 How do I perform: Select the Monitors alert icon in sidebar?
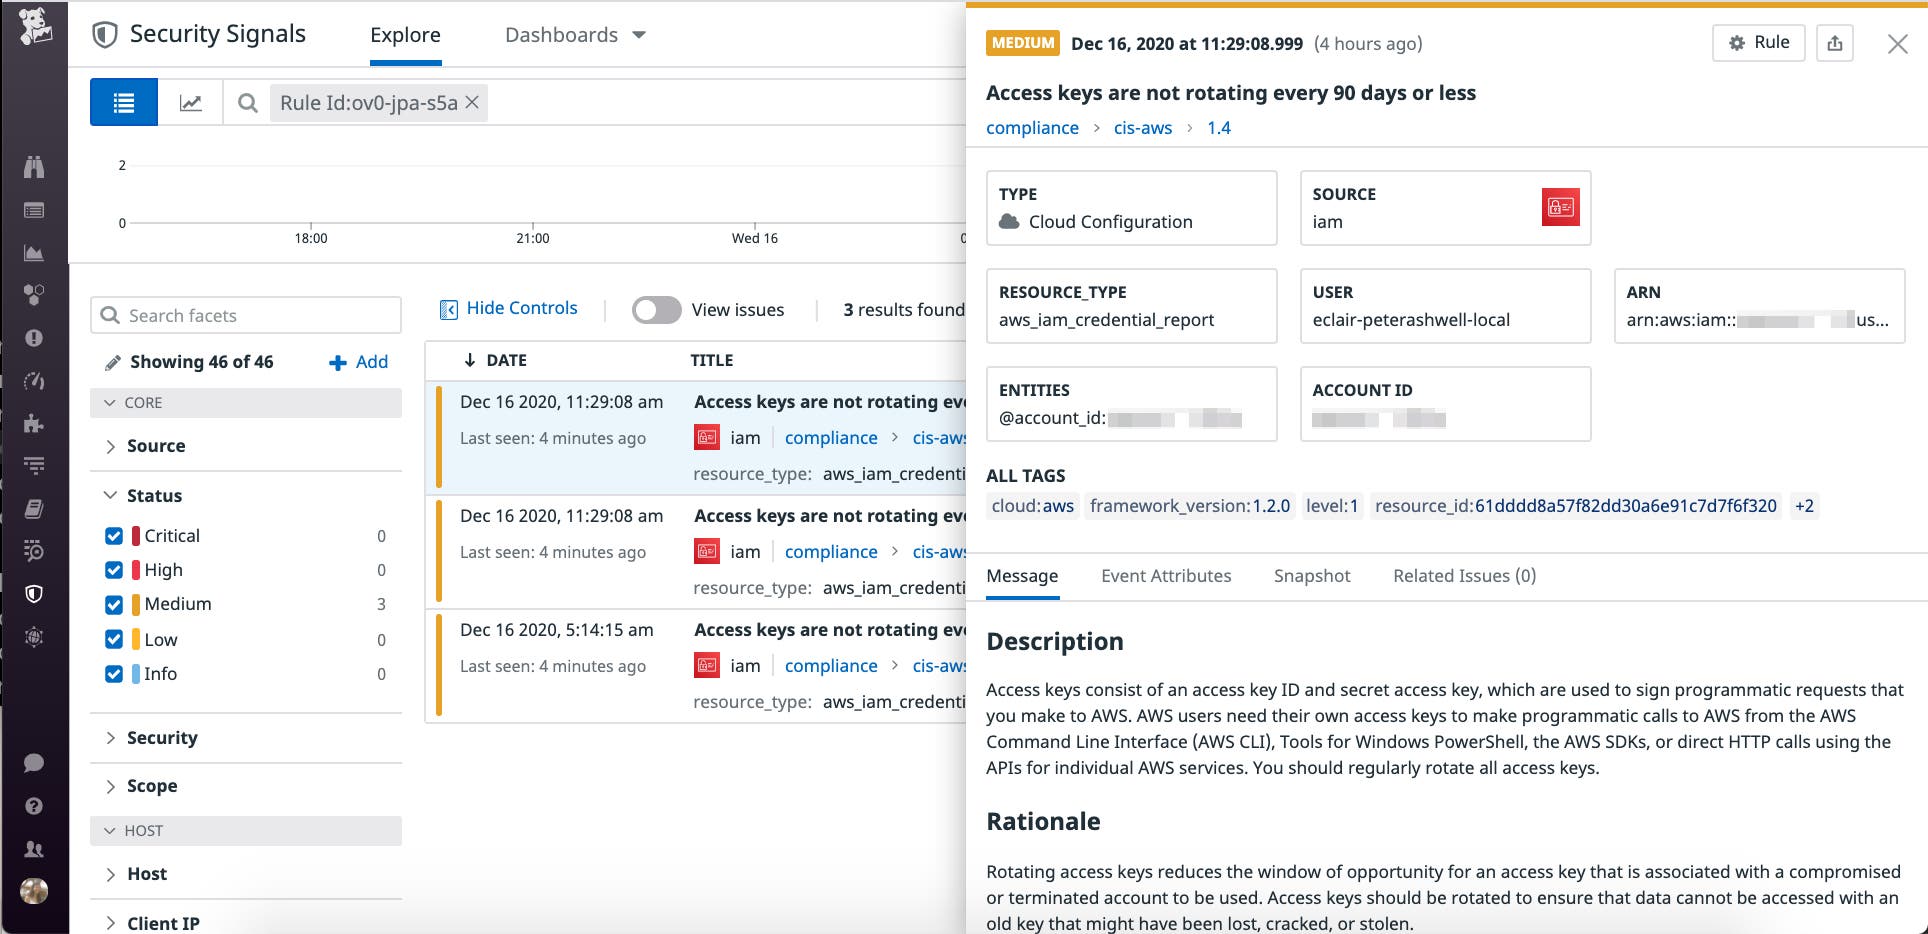pyautogui.click(x=34, y=337)
